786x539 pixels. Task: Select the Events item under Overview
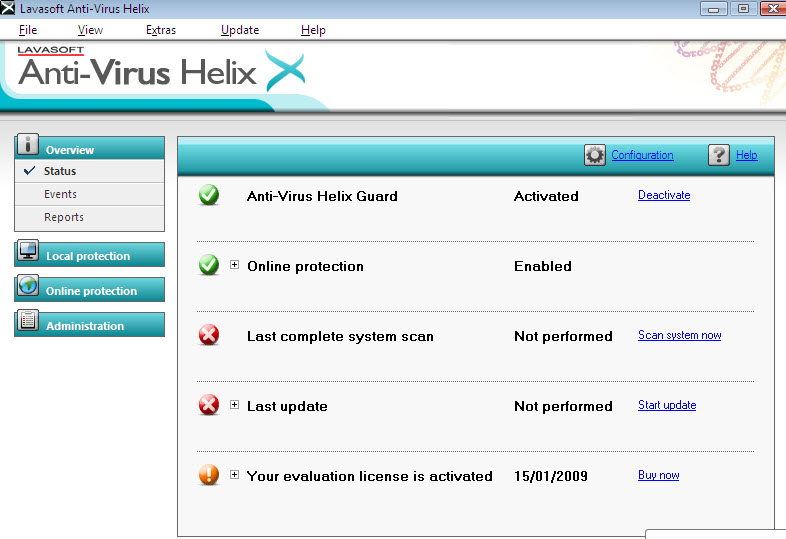coord(89,194)
